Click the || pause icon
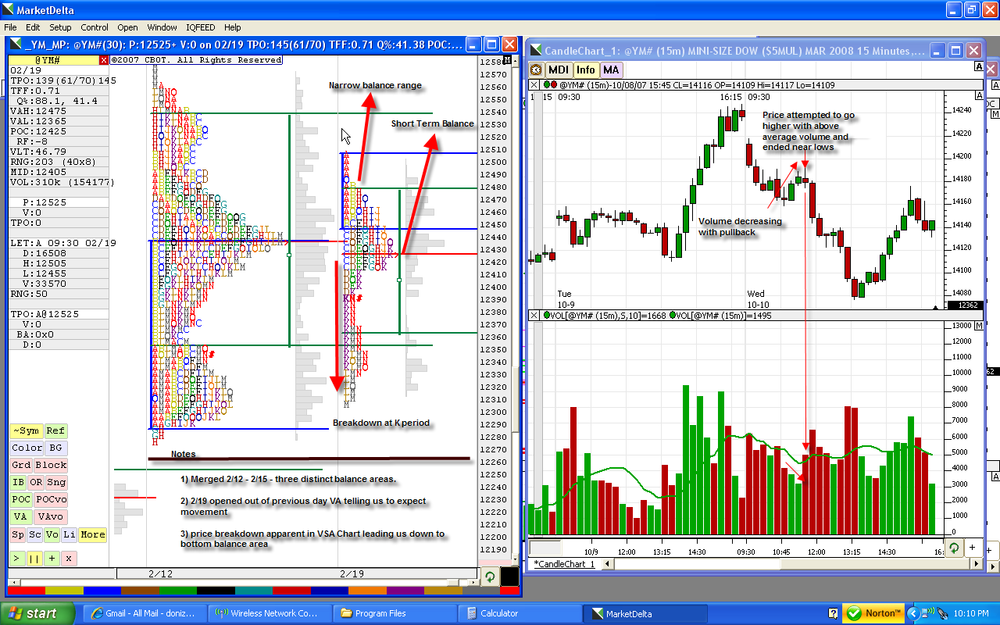The height and width of the screenshot is (625, 1000). [34, 559]
